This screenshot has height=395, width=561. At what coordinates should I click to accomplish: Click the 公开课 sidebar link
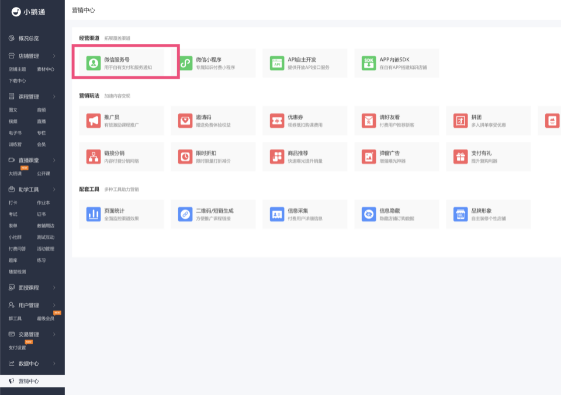pyautogui.click(x=44, y=174)
